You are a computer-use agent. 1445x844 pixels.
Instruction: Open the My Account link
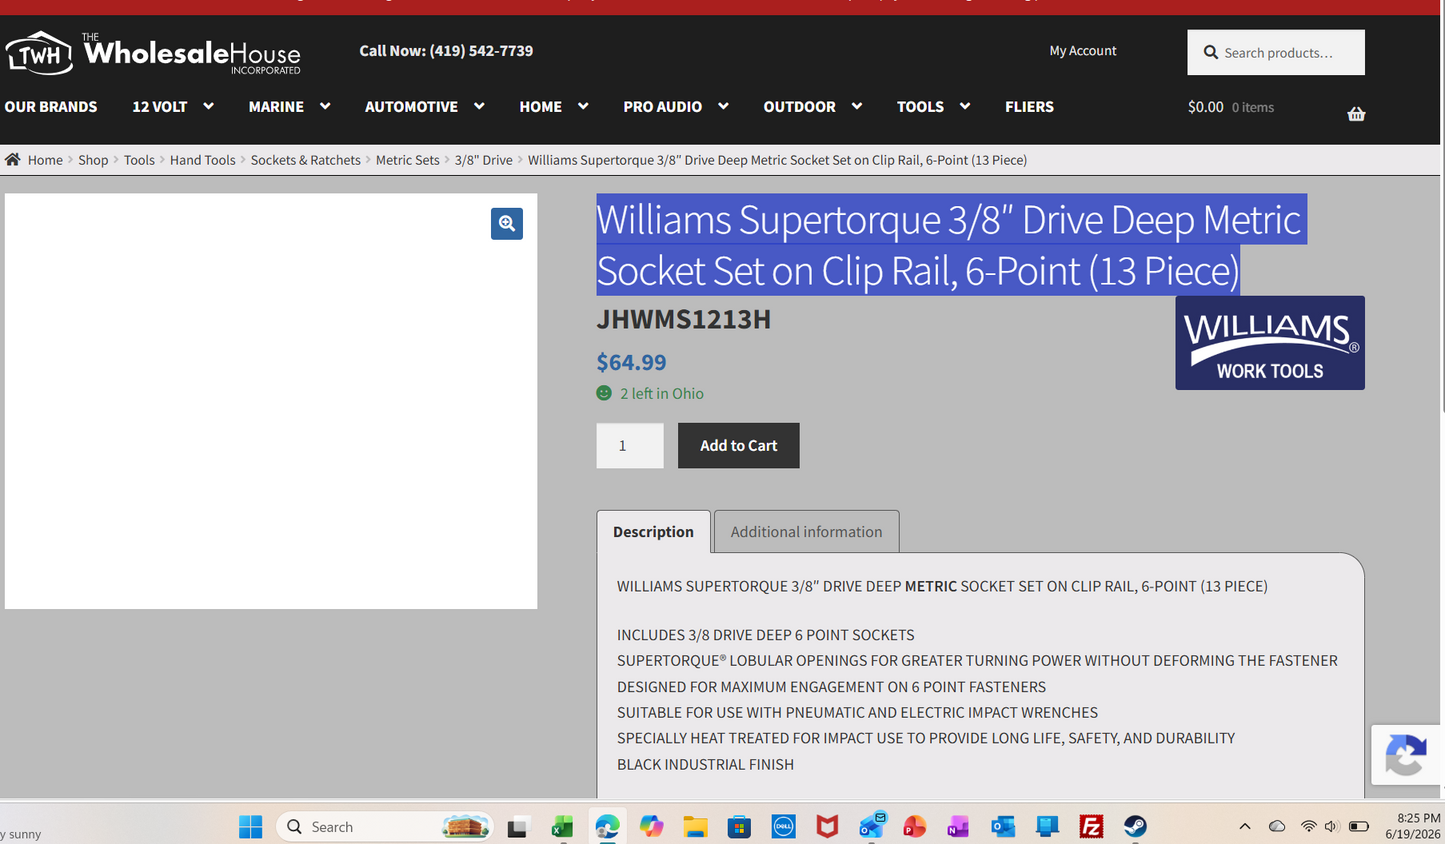pos(1083,51)
